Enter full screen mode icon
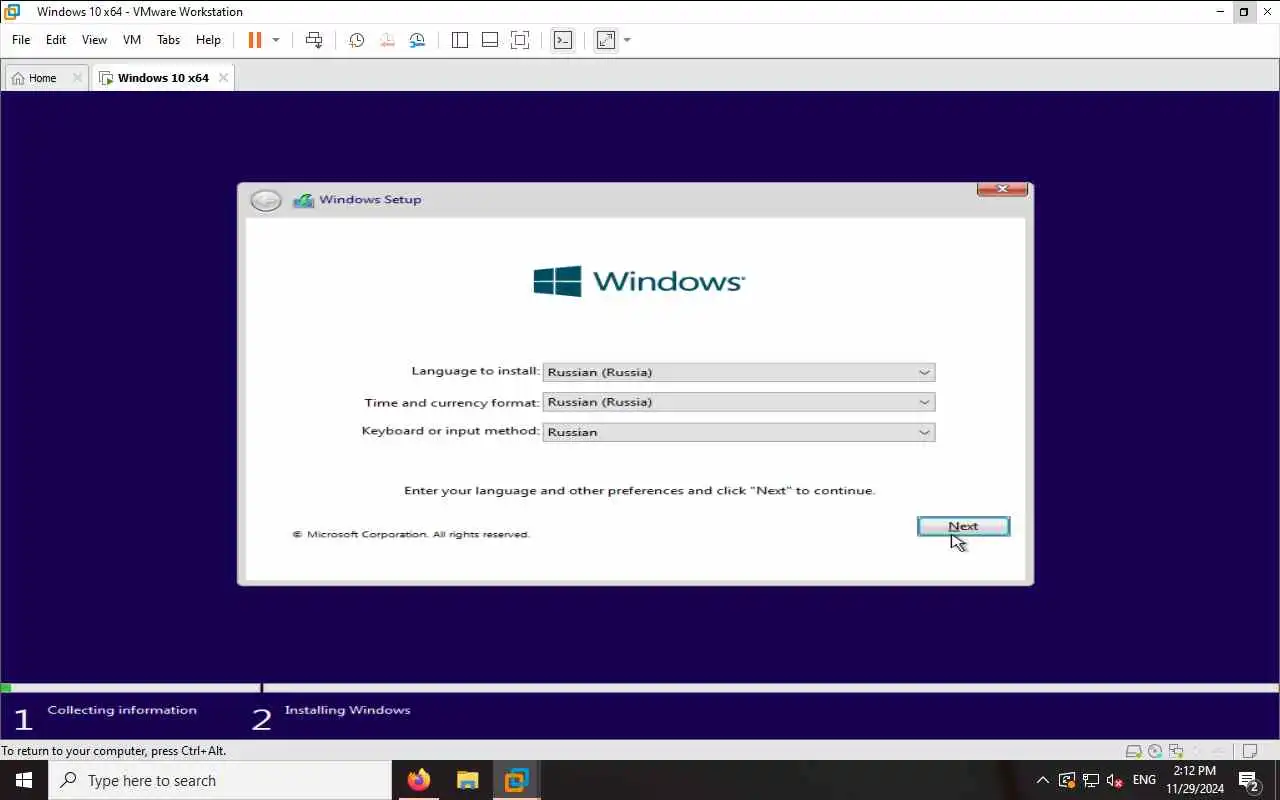The height and width of the screenshot is (800, 1280). (520, 40)
